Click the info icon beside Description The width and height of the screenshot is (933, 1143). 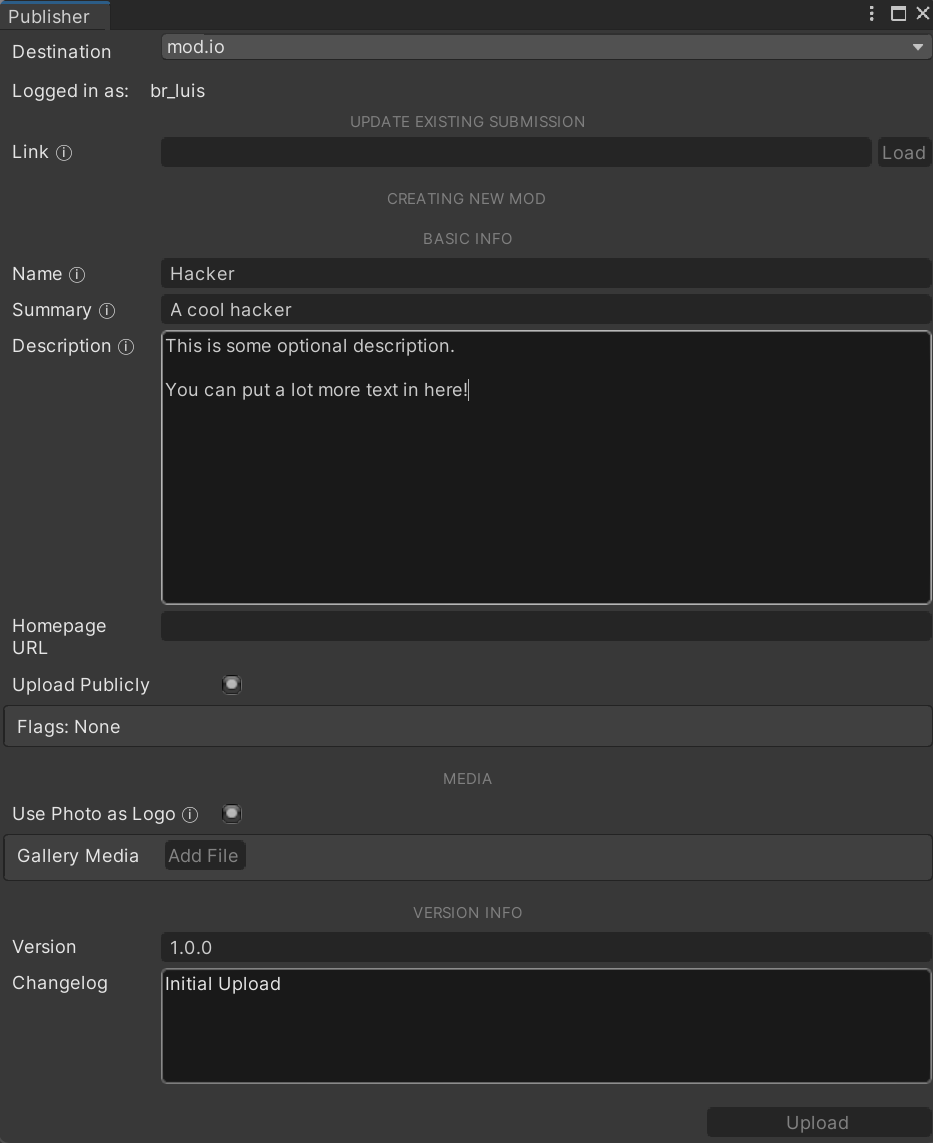click(126, 347)
